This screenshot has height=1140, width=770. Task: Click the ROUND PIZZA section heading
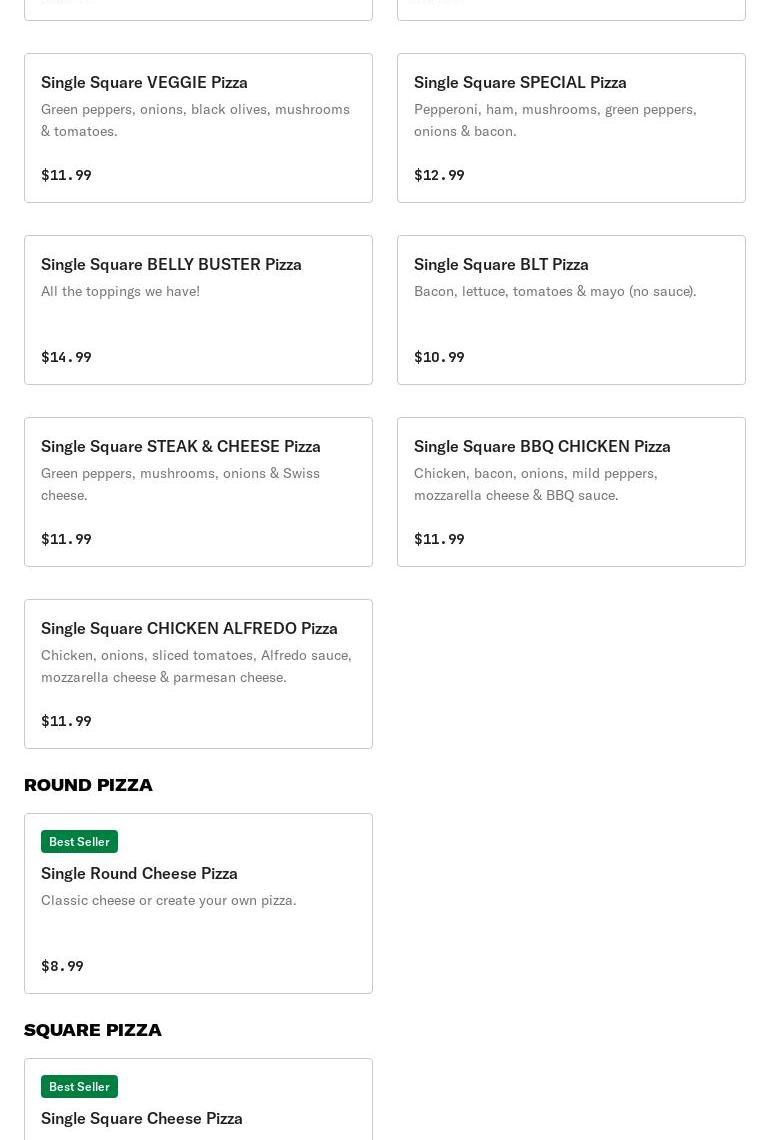[88, 785]
